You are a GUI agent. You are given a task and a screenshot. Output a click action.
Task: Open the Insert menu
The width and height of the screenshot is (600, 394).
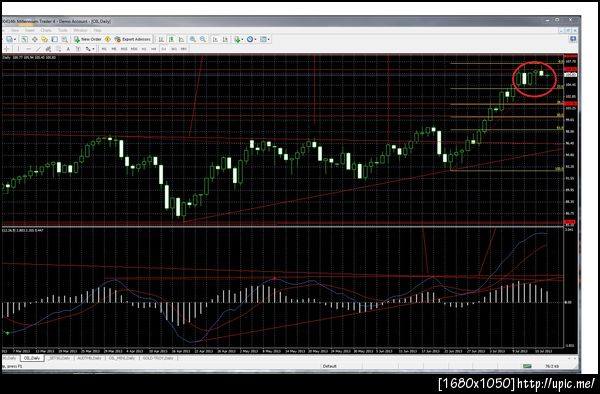(x=30, y=30)
